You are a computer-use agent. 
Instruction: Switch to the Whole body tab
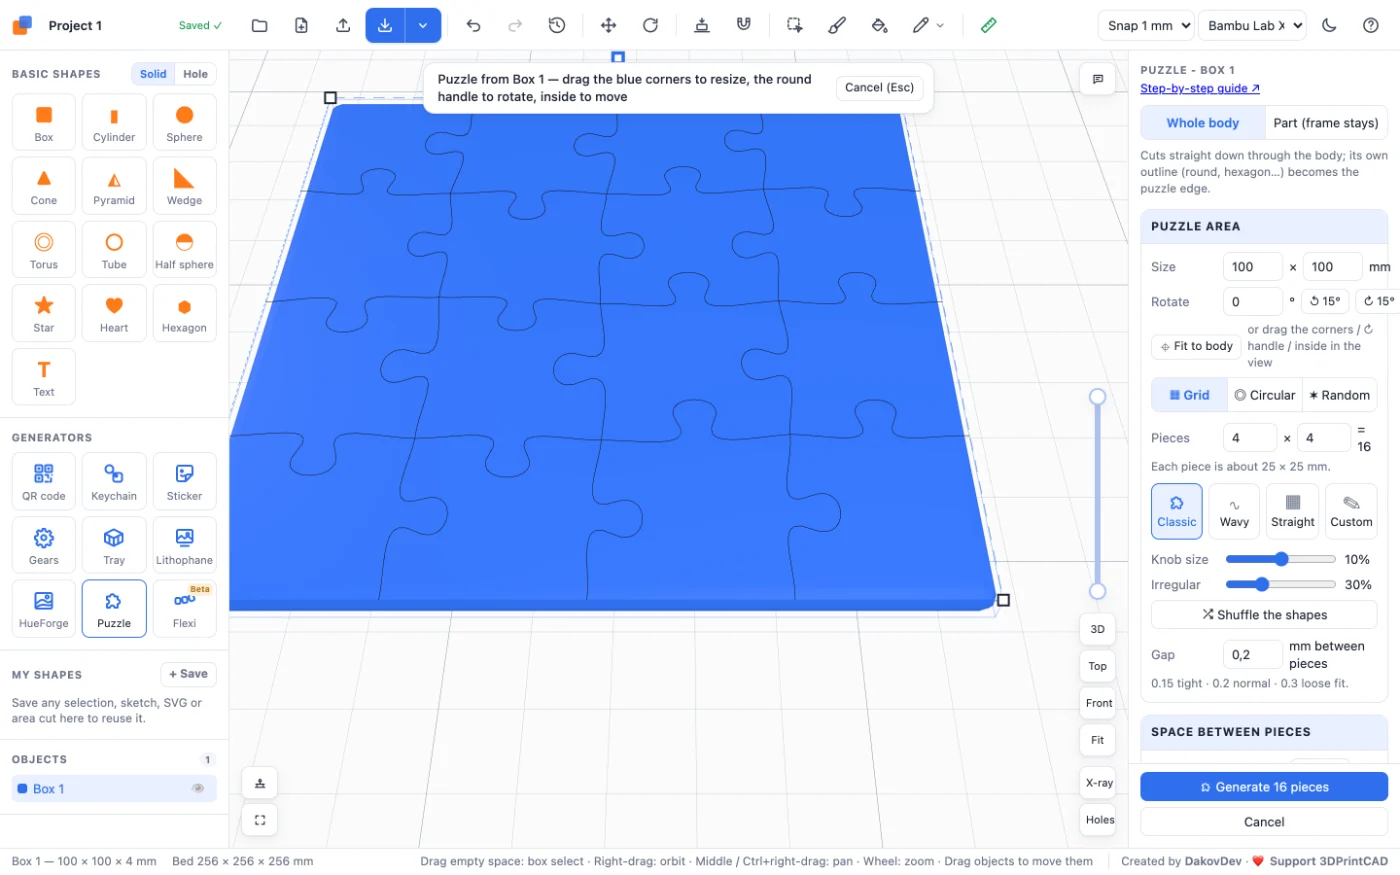tap(1202, 123)
